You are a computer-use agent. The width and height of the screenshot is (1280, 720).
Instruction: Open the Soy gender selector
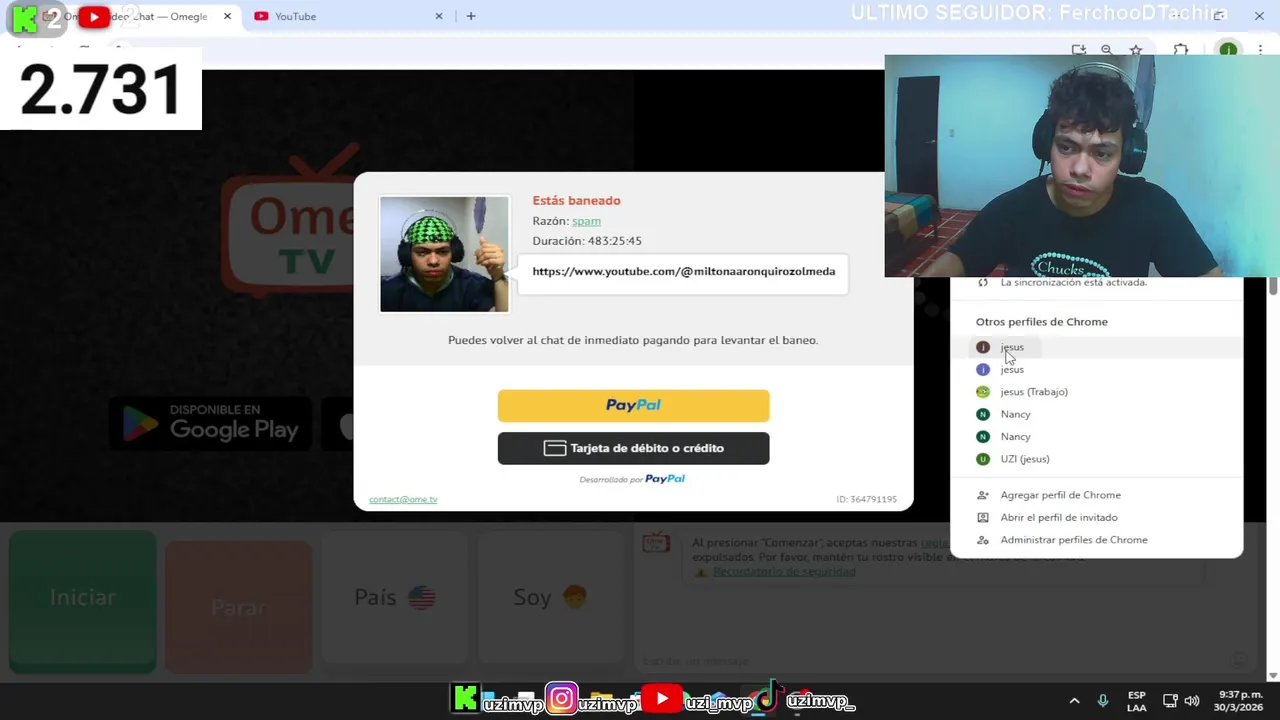[x=551, y=597]
